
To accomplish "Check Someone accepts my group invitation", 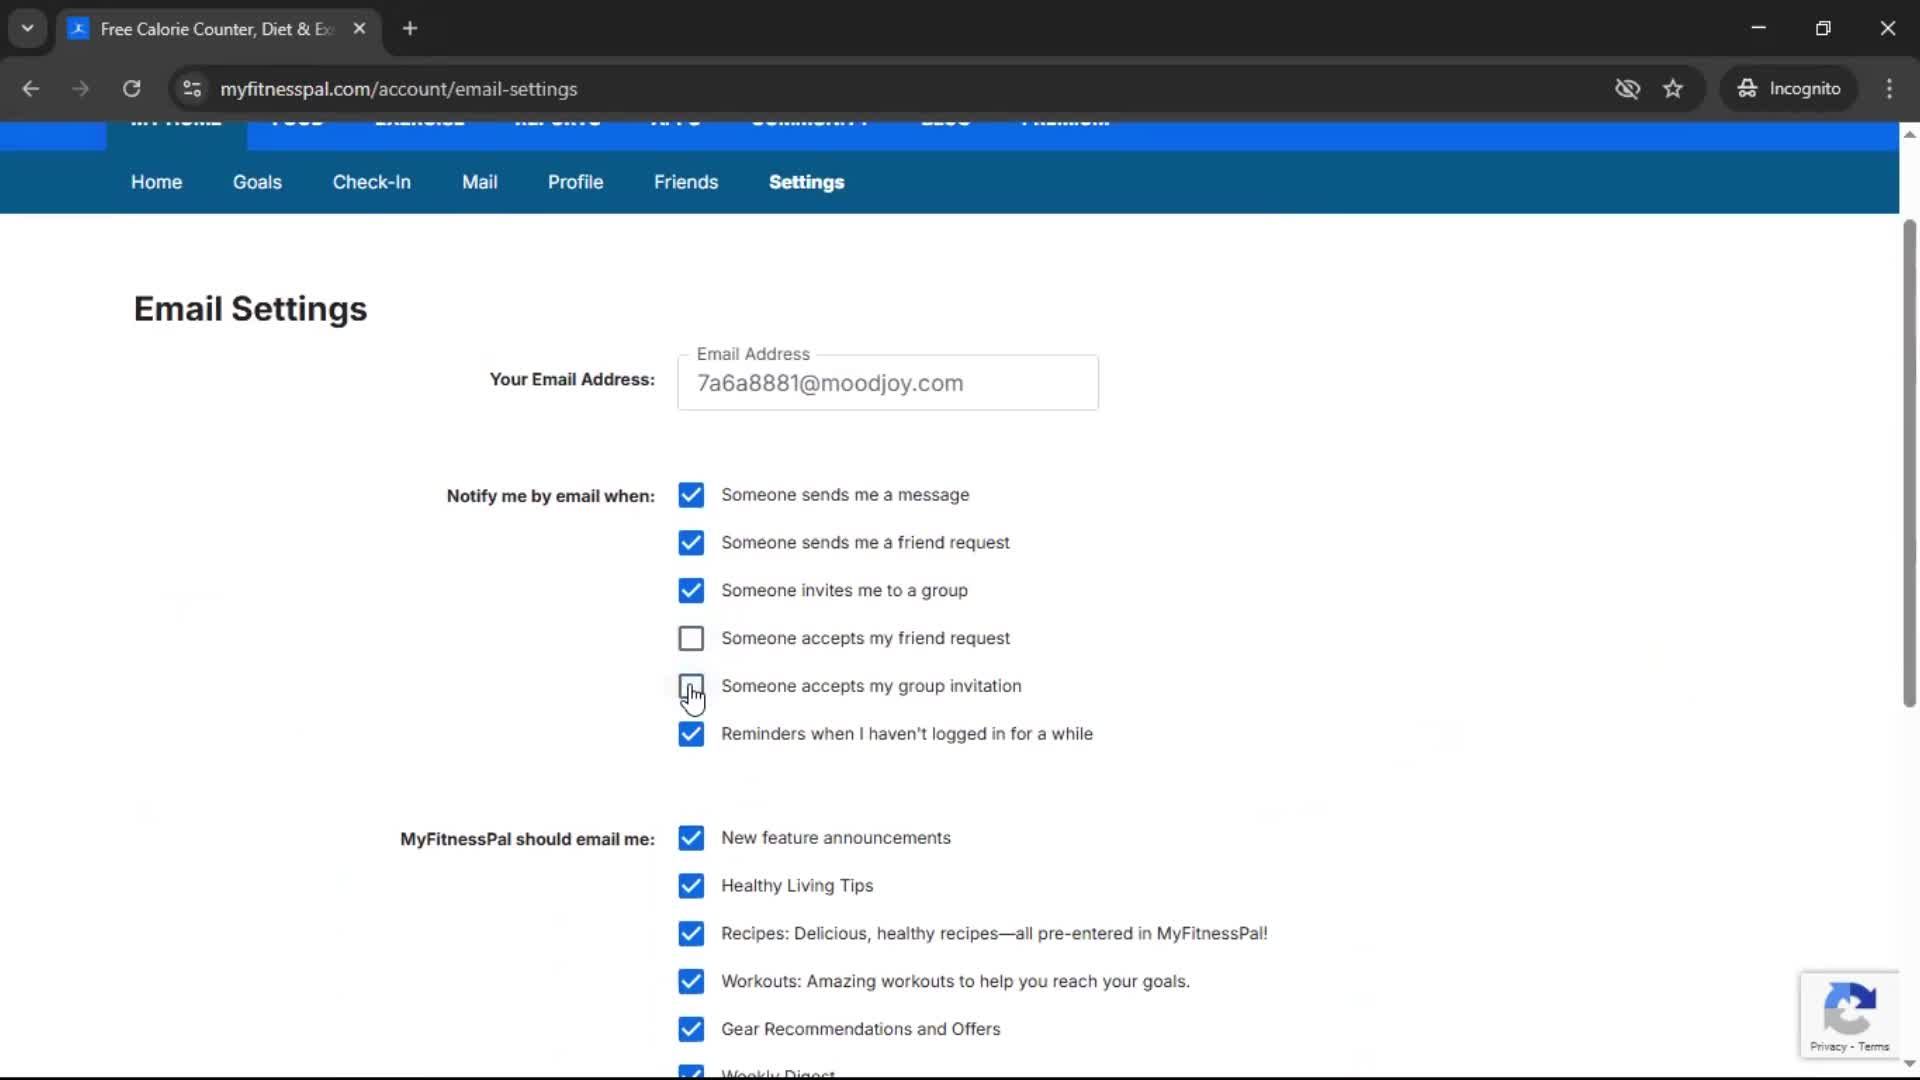I will 691,686.
